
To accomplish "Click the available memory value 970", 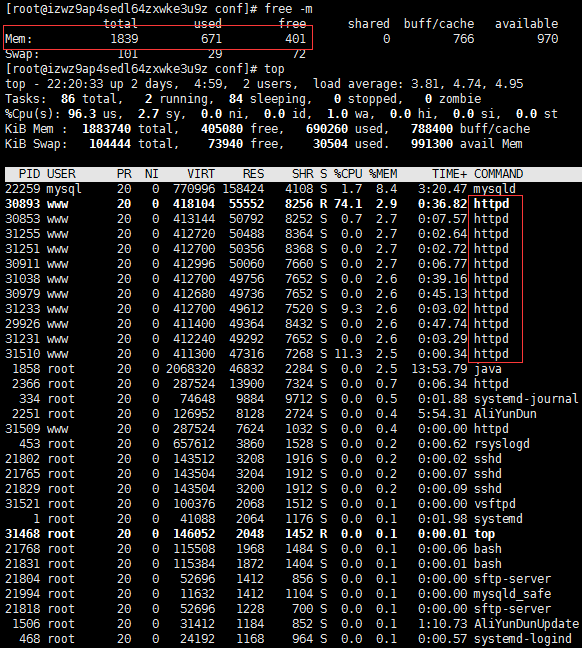I will 548,39.
